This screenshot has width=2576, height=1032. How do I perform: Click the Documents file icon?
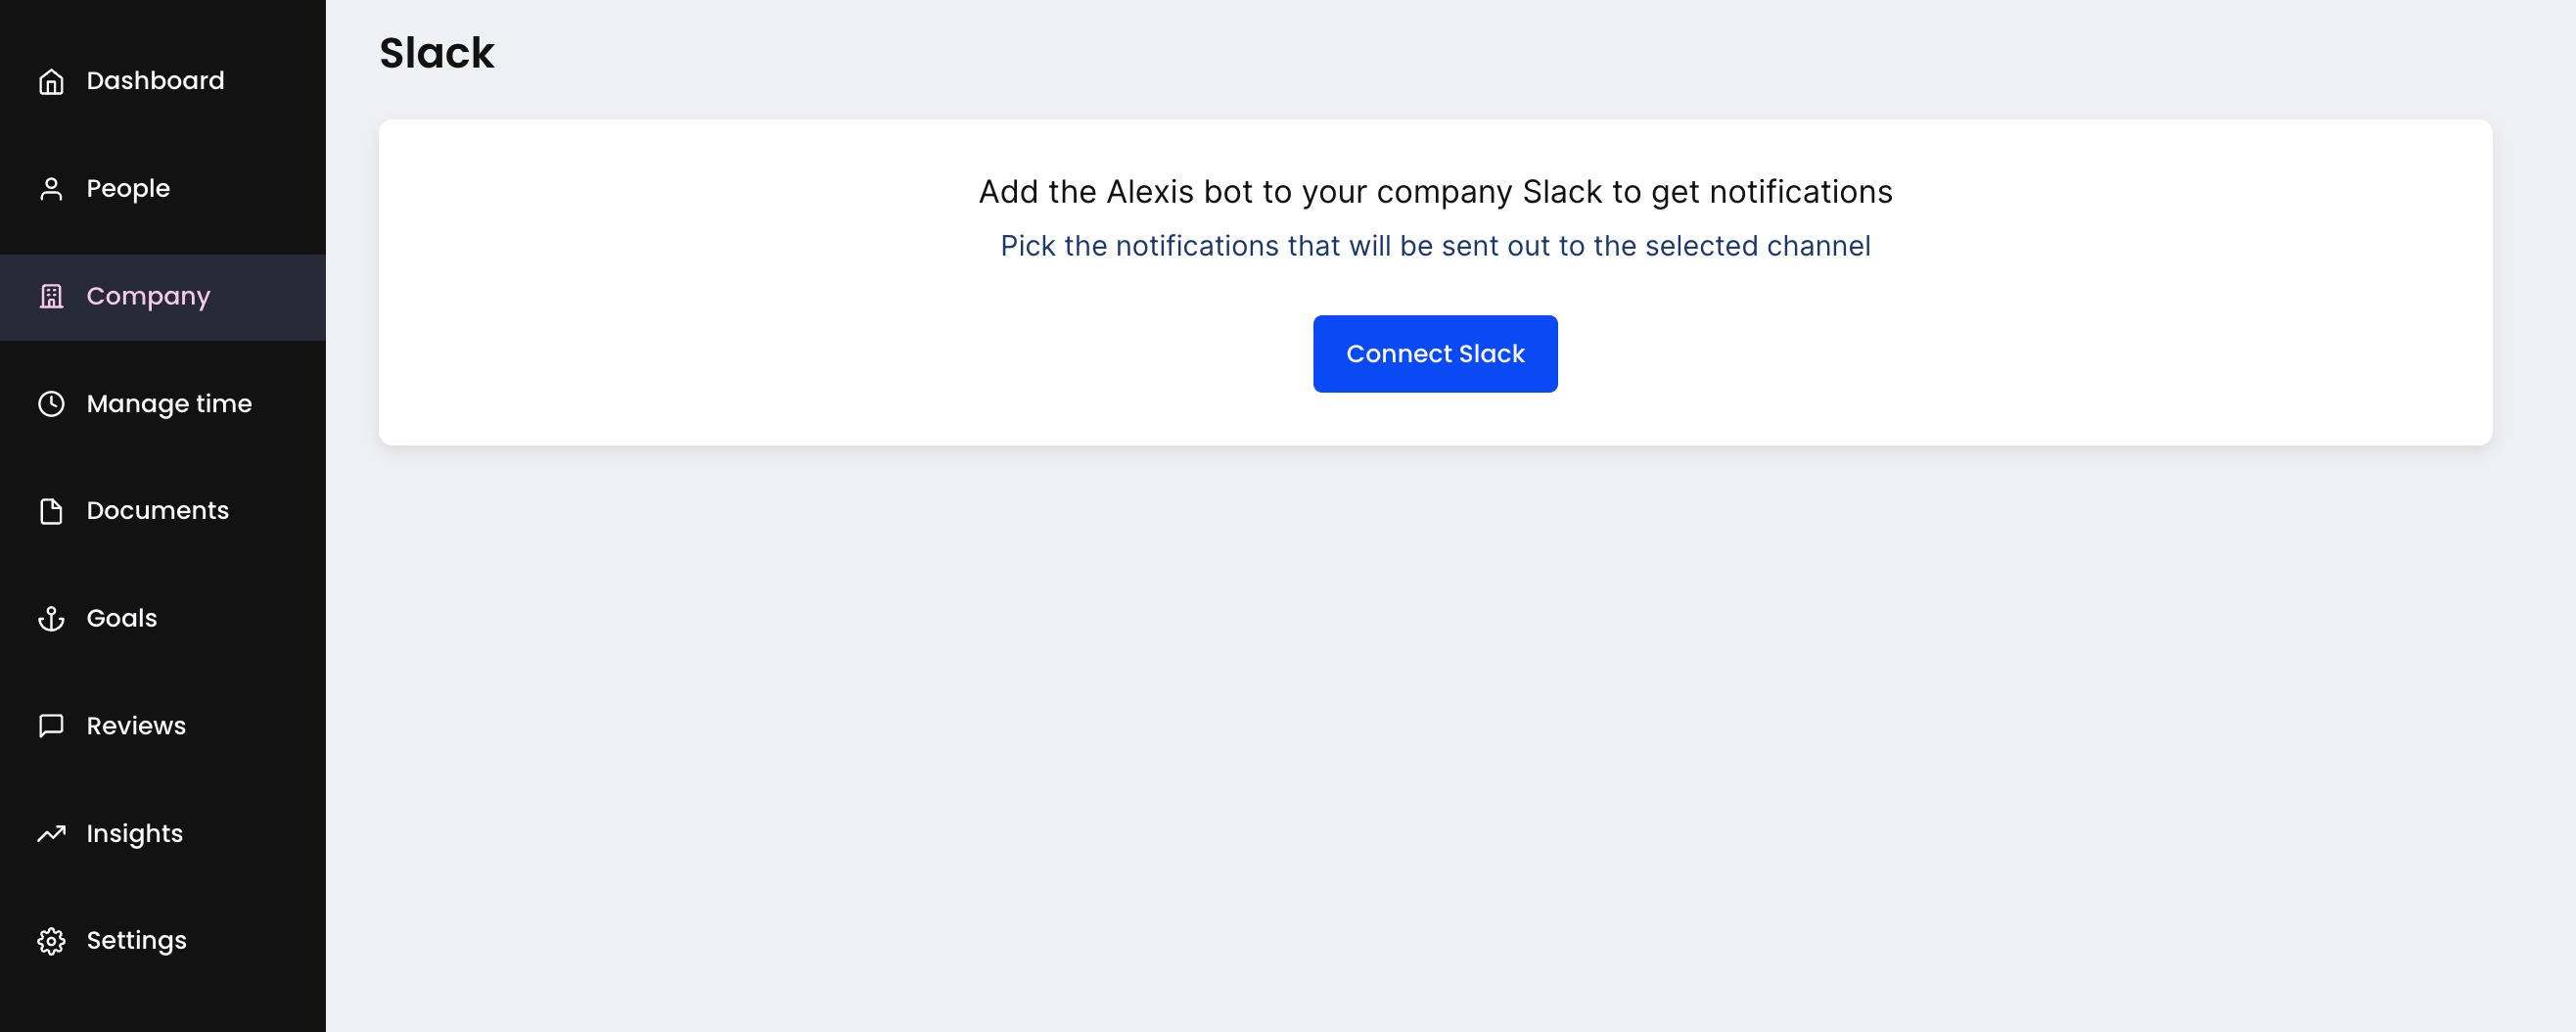point(51,511)
